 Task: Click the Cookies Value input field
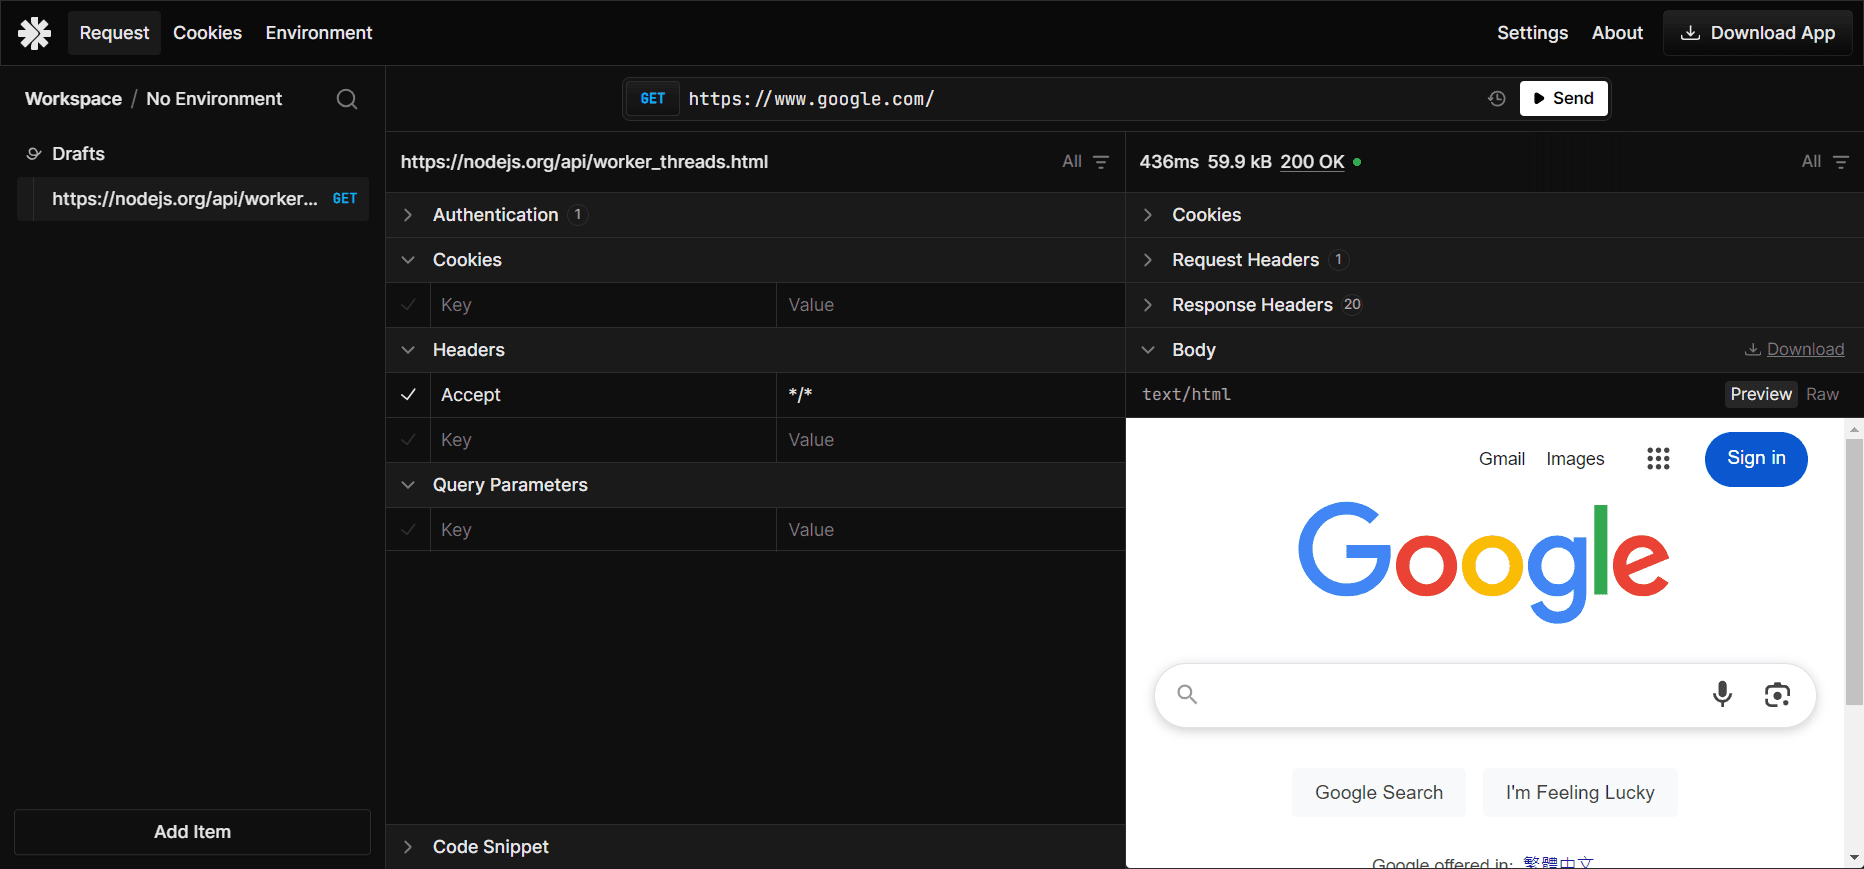tap(951, 305)
